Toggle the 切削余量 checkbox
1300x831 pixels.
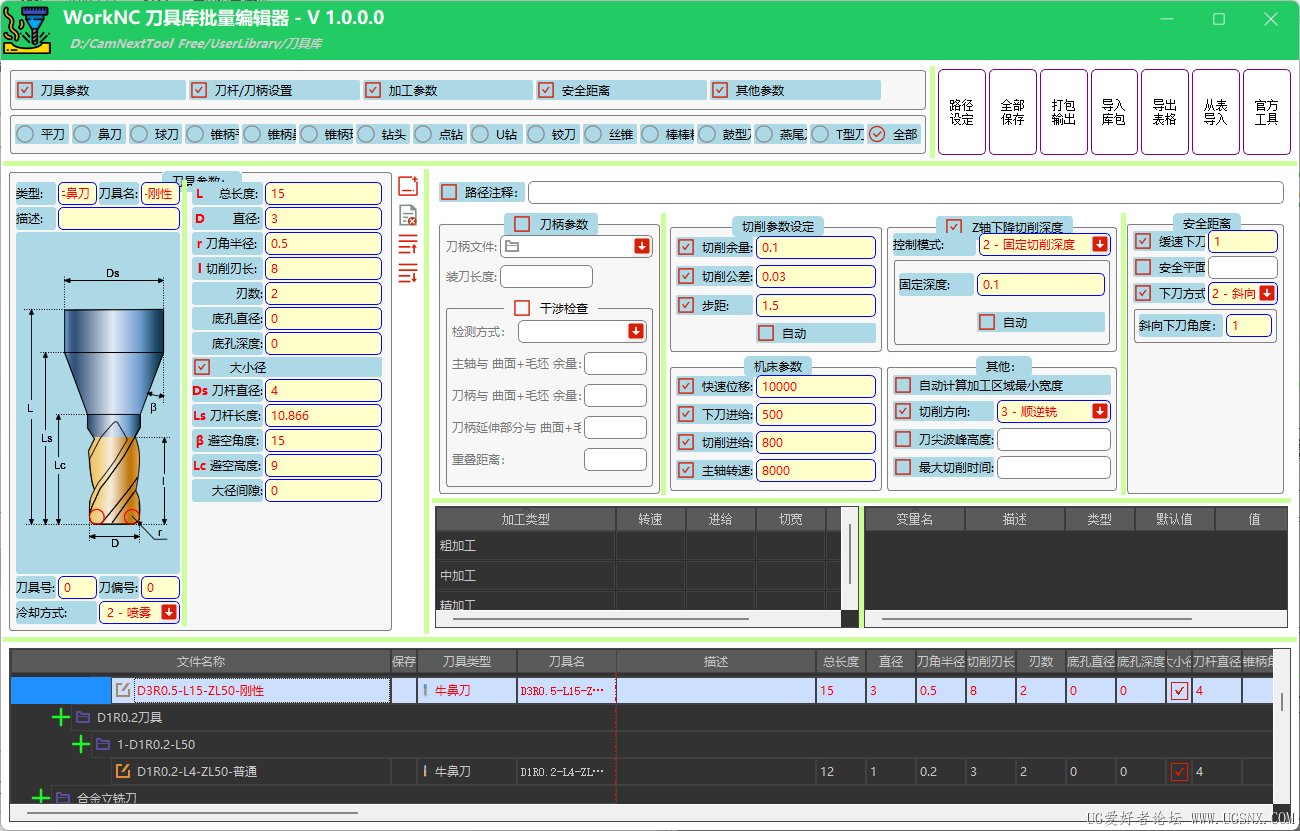686,247
